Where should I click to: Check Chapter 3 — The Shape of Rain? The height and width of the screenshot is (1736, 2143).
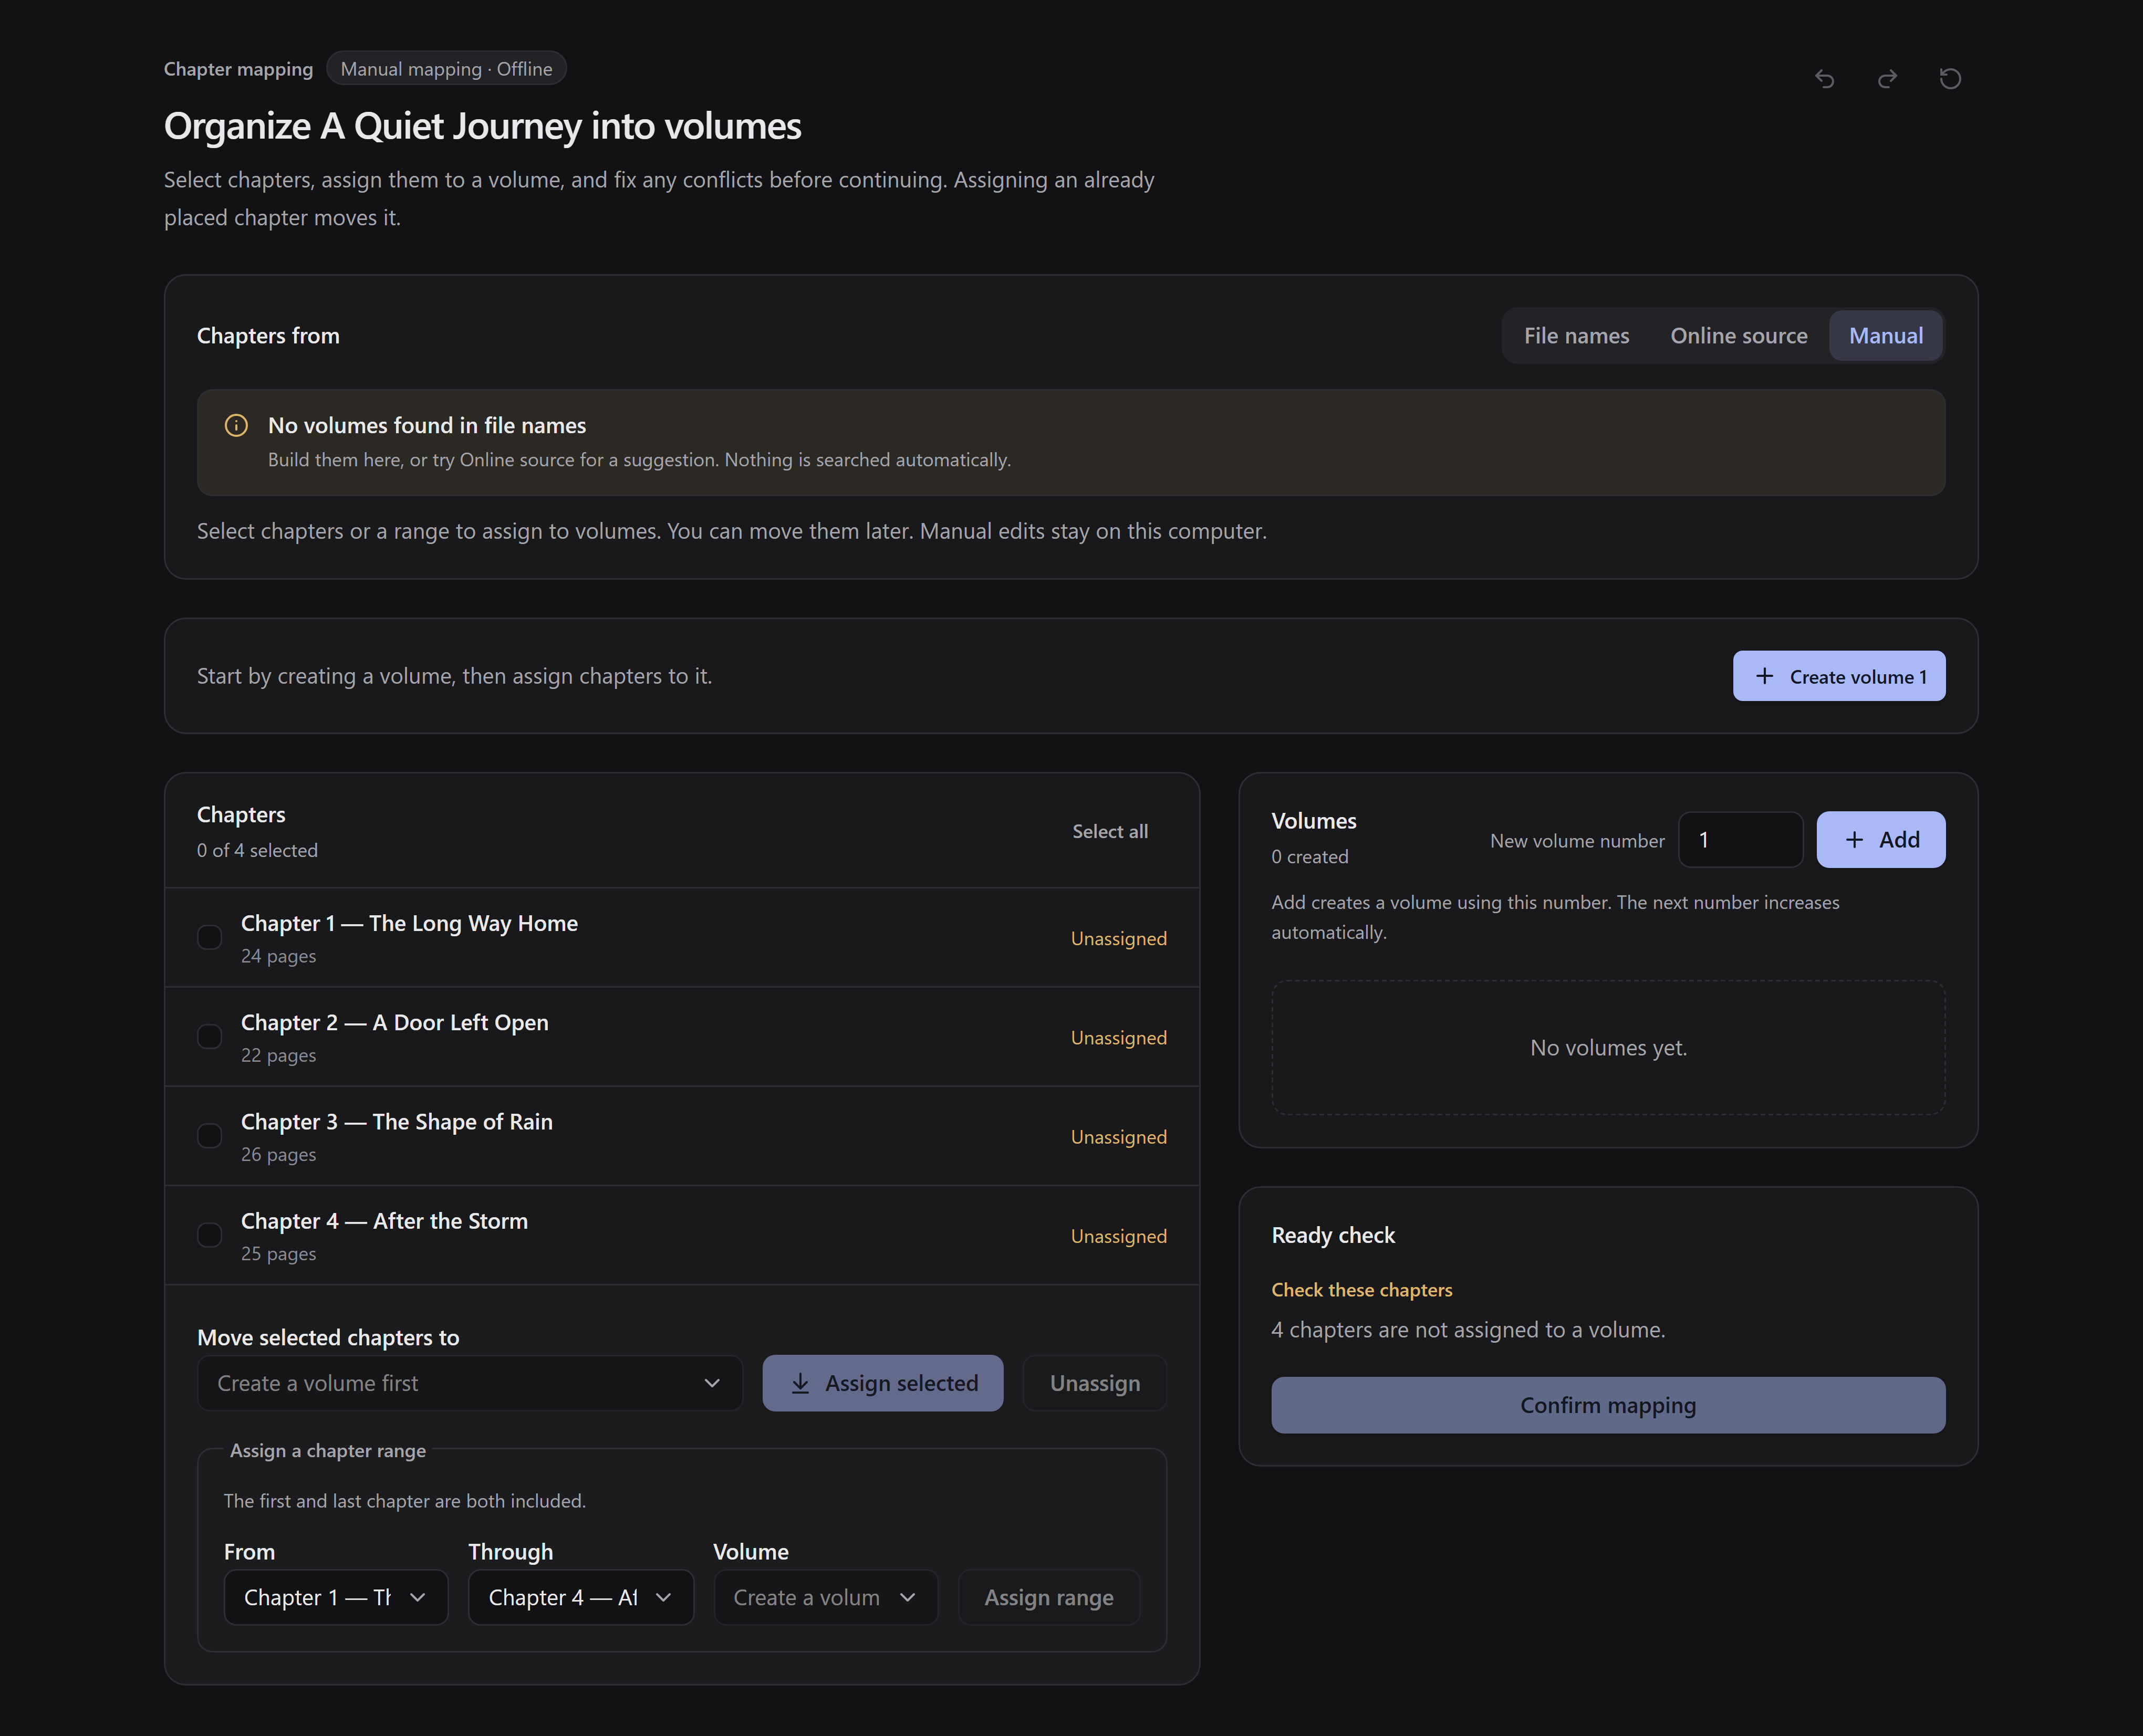[209, 1135]
